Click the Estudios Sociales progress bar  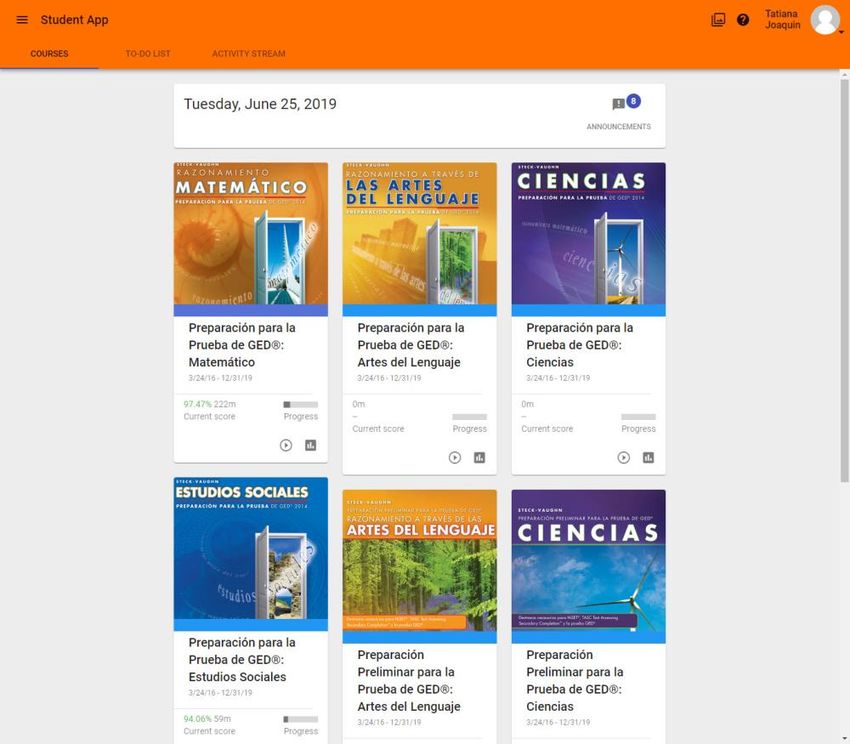click(x=301, y=719)
